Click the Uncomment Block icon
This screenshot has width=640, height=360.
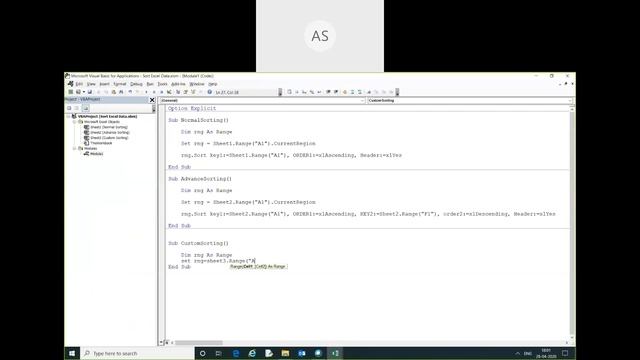(360, 92)
